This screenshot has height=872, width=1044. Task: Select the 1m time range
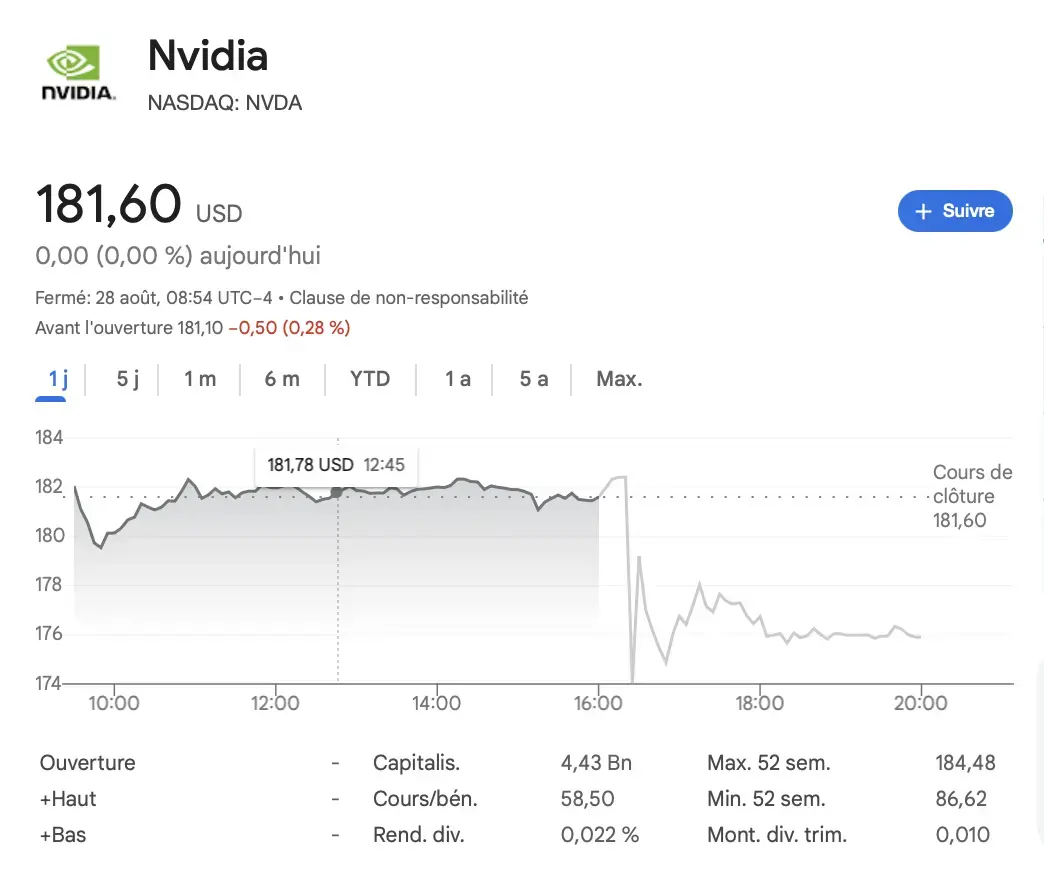pyautogui.click(x=198, y=379)
